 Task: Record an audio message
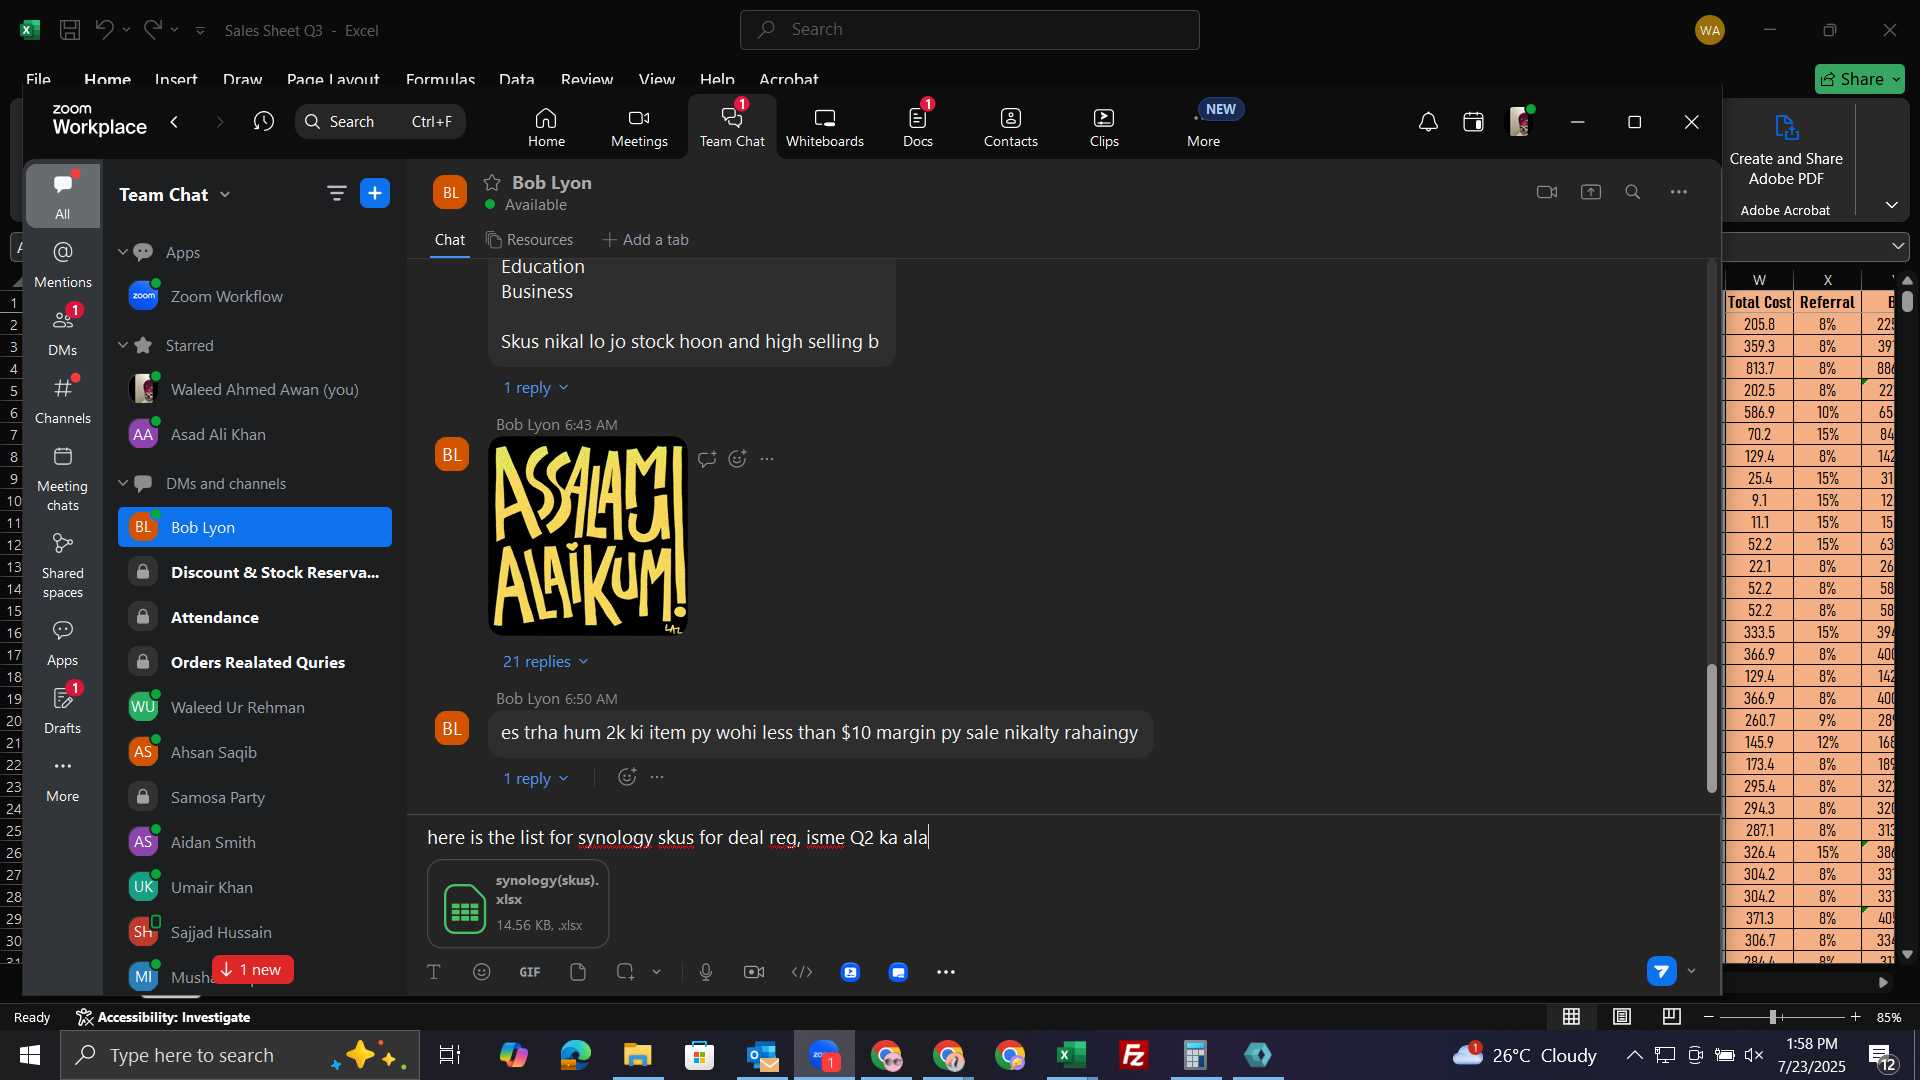tap(706, 972)
